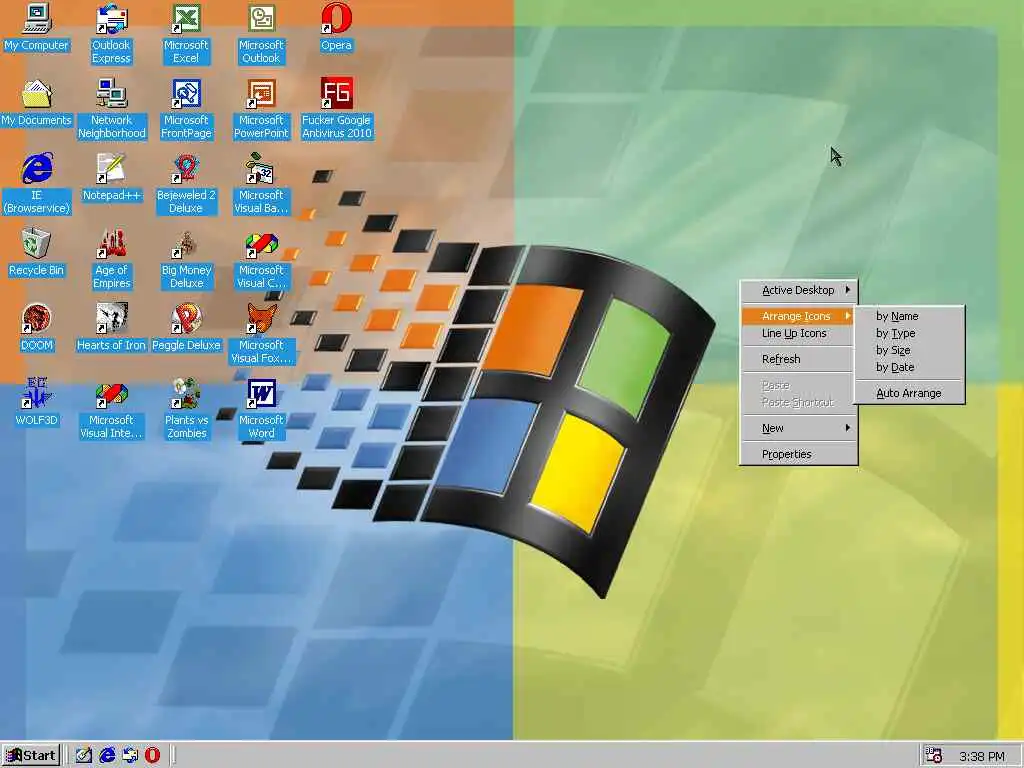Select the Notepad++ shortcut
1024x768 pixels.
click(112, 178)
